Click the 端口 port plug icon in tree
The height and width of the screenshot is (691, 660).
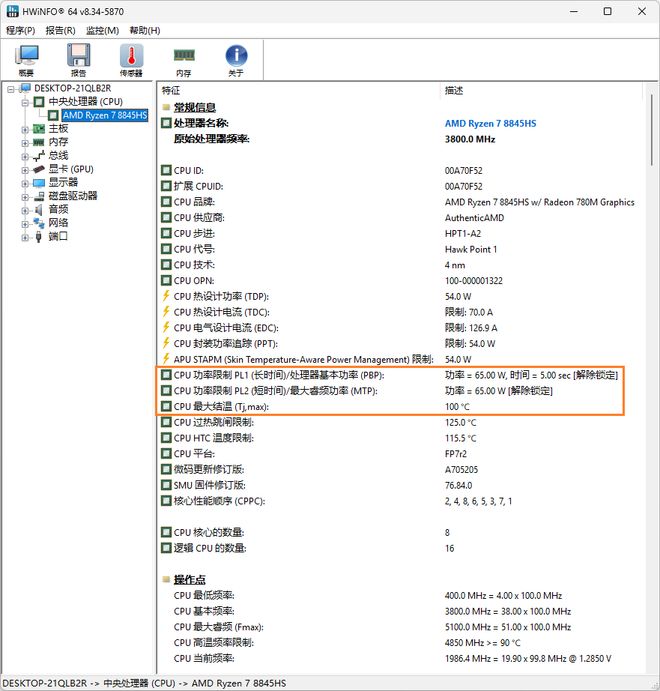[x=39, y=237]
